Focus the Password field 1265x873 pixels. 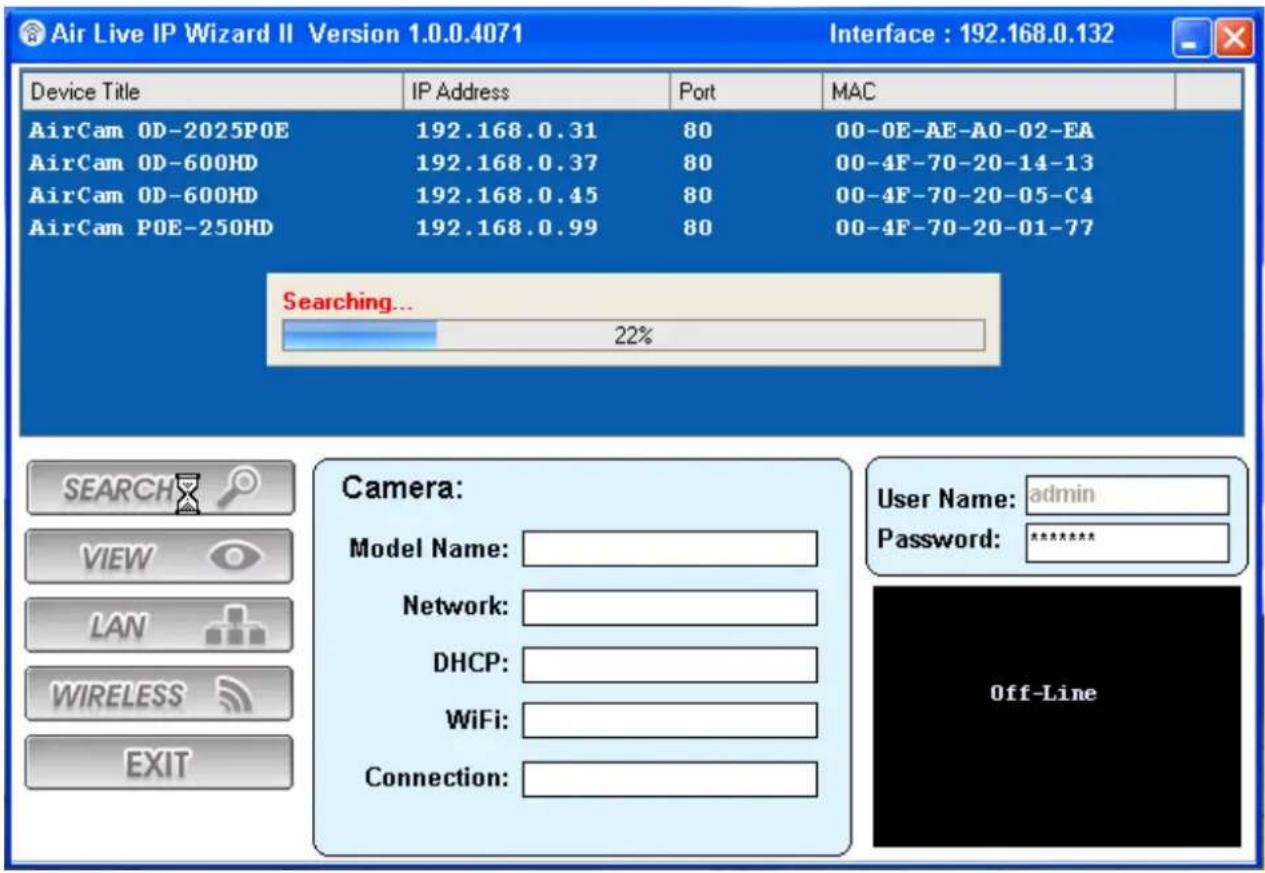coord(1127,541)
